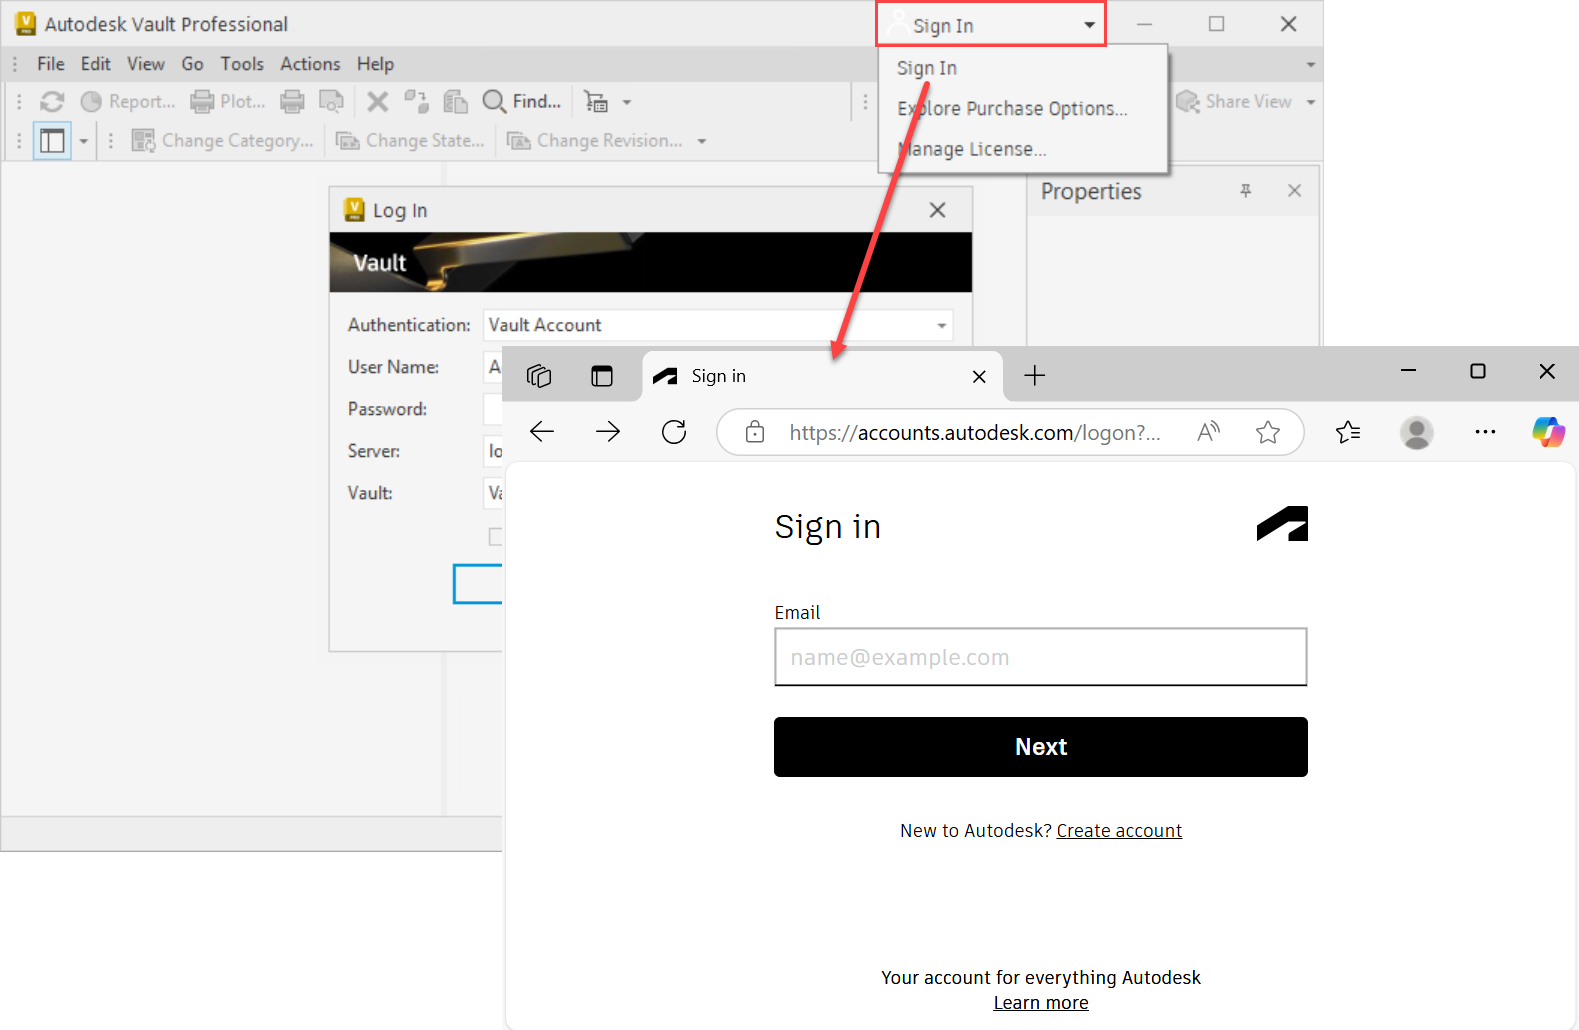
Task: Open the File menu
Action: (x=51, y=64)
